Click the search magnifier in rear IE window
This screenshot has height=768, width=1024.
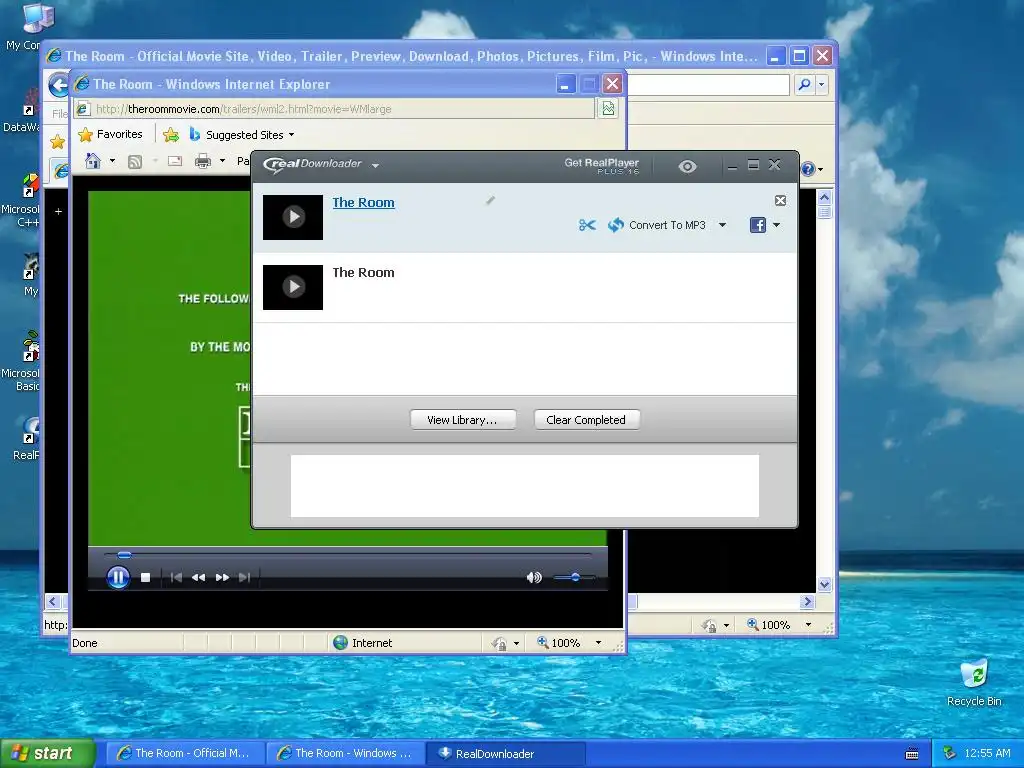pyautogui.click(x=805, y=84)
